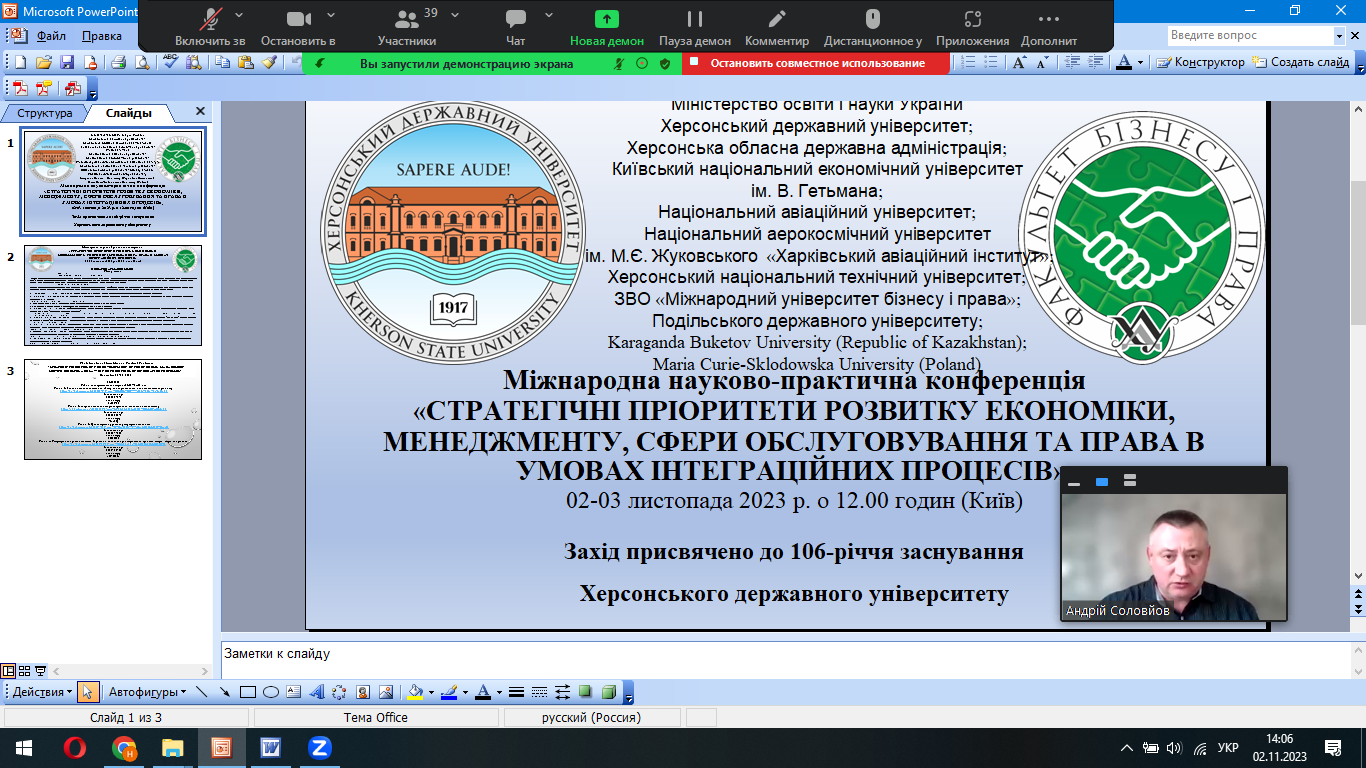Click the Конструктор button
Screen dimensions: 1366x768
tap(1200, 62)
